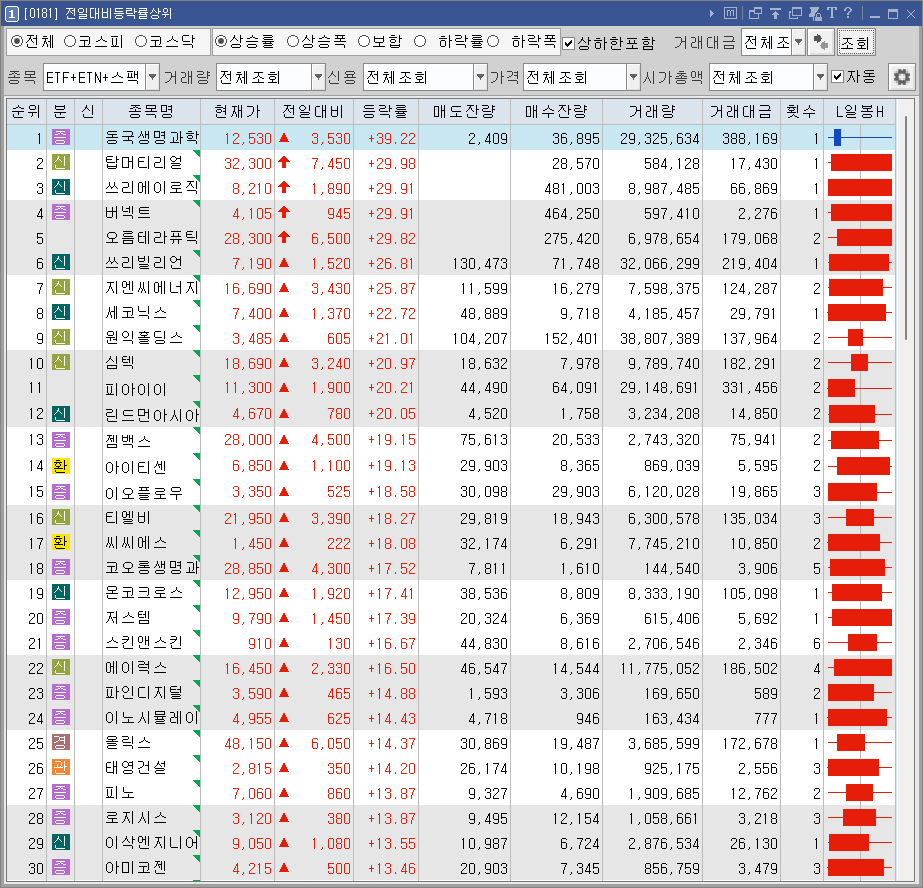Click the T font size icon
This screenshot has height=888, width=923.
pyautogui.click(x=832, y=13)
